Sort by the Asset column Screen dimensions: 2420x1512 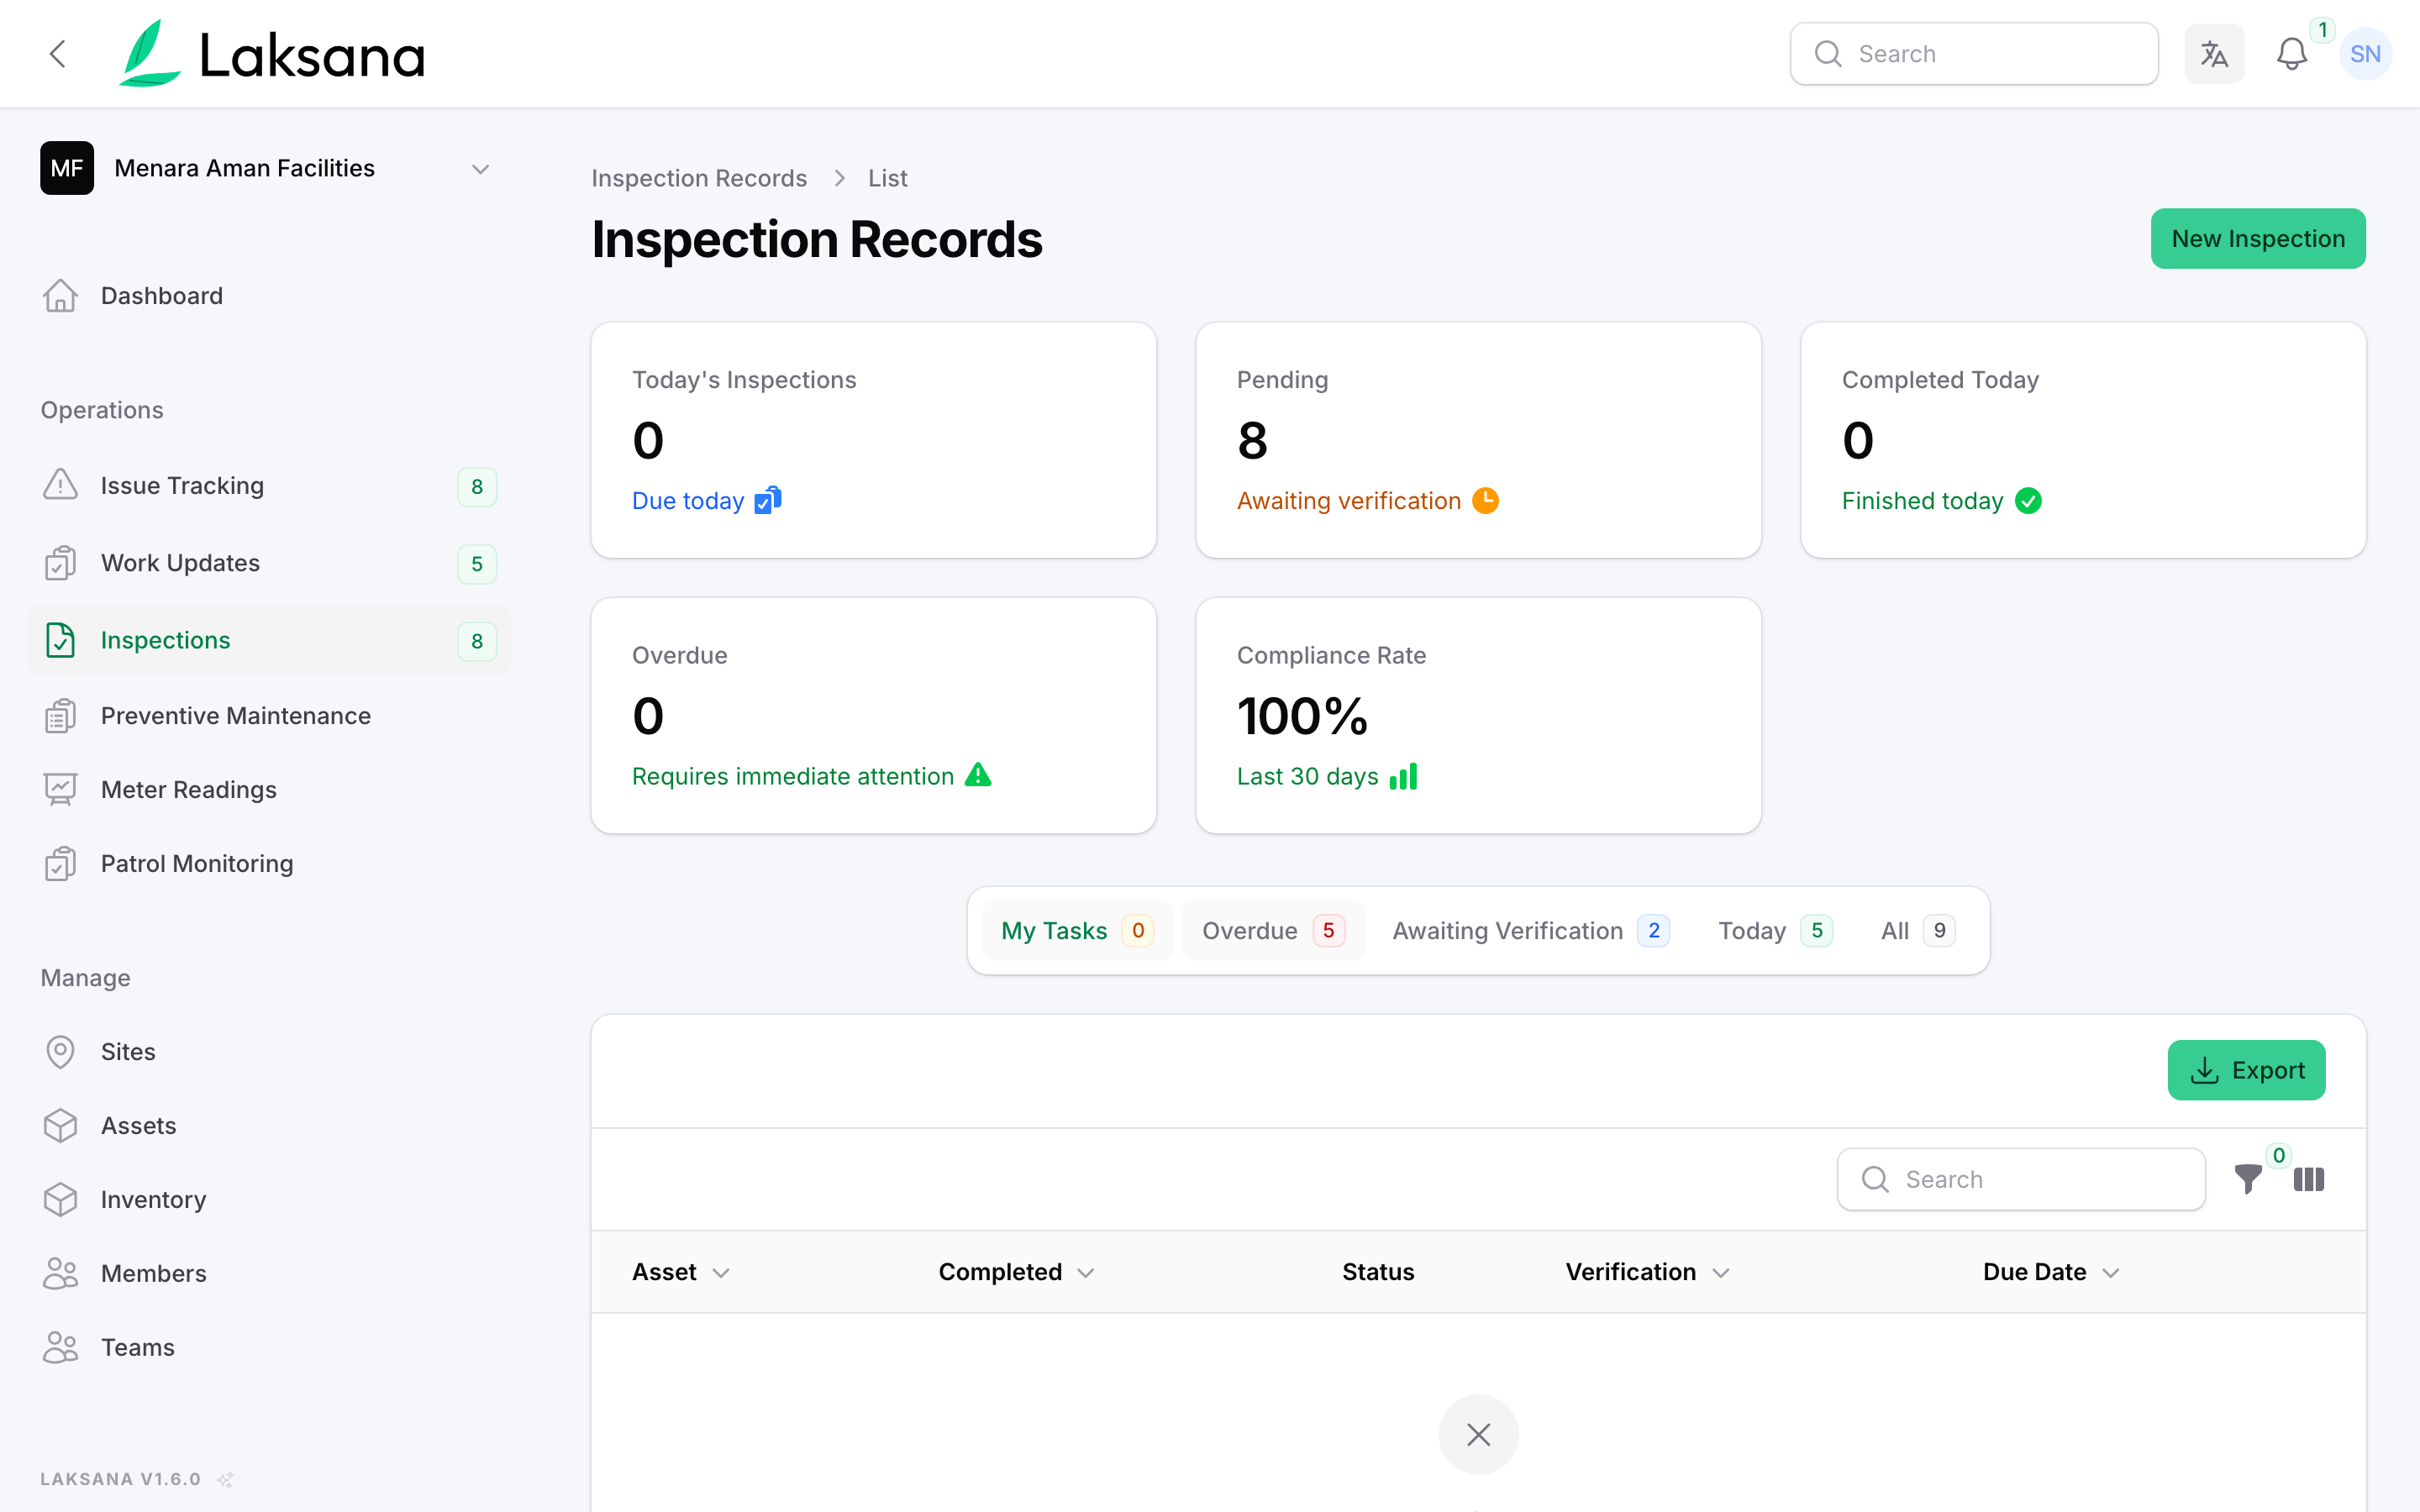(681, 1272)
